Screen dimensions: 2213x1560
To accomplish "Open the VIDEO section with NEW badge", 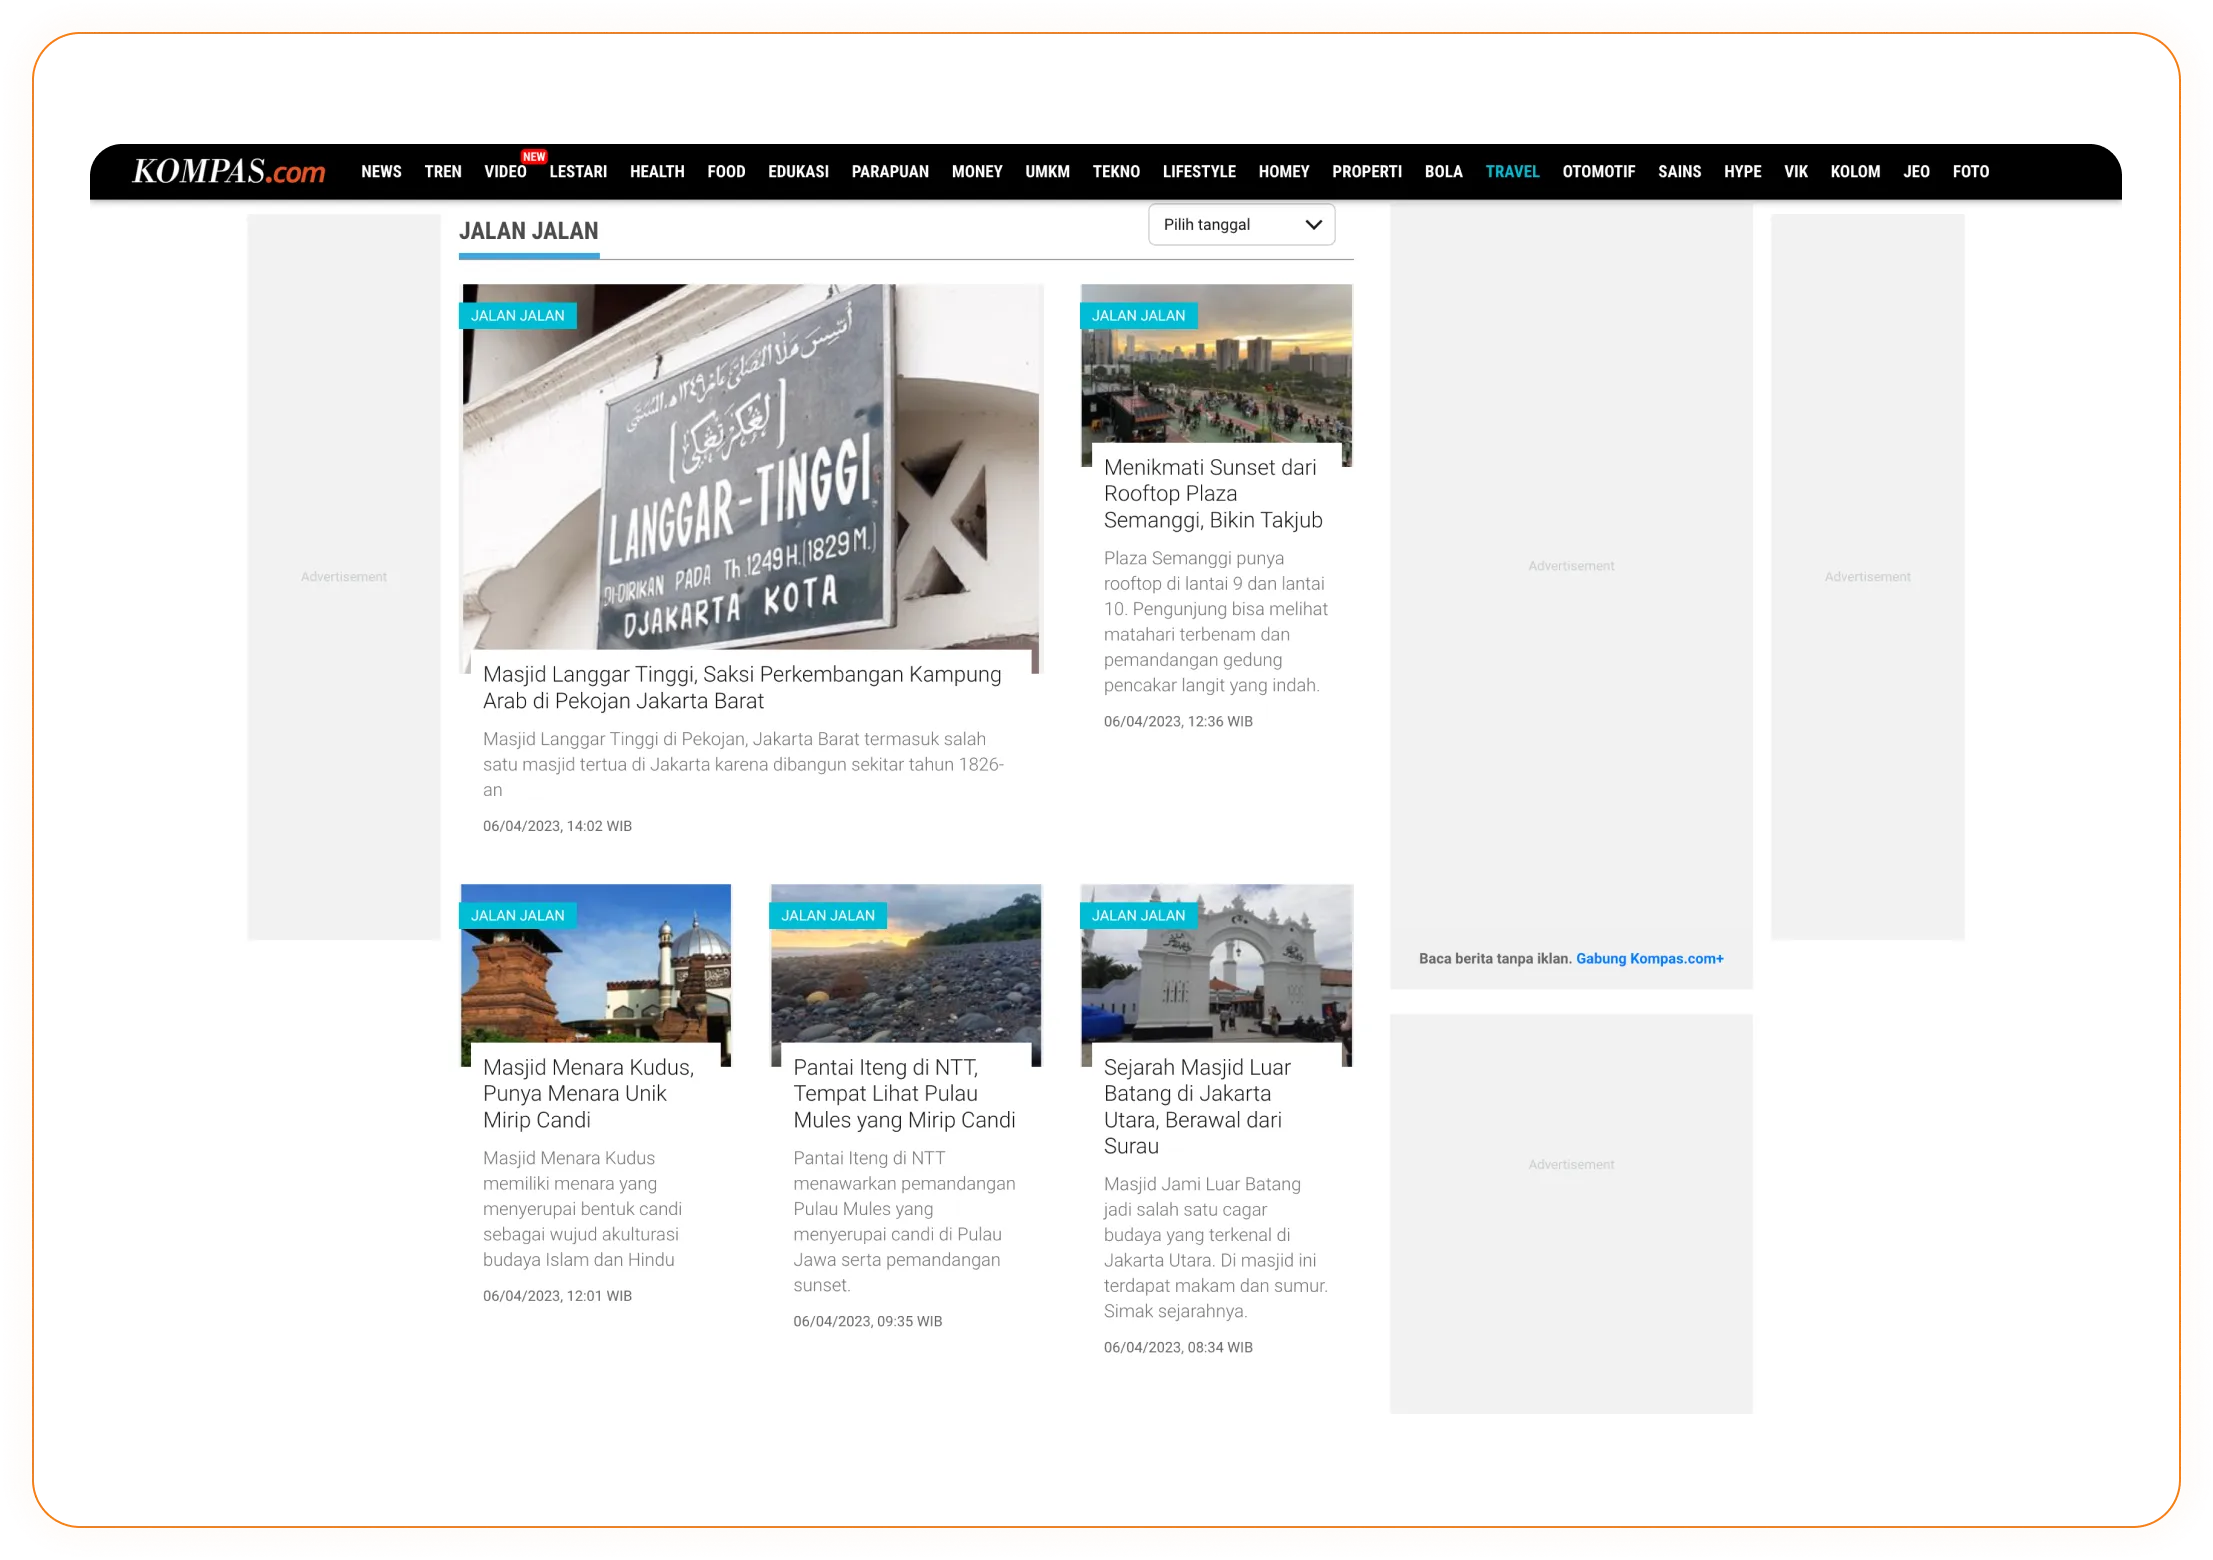I will (x=505, y=172).
